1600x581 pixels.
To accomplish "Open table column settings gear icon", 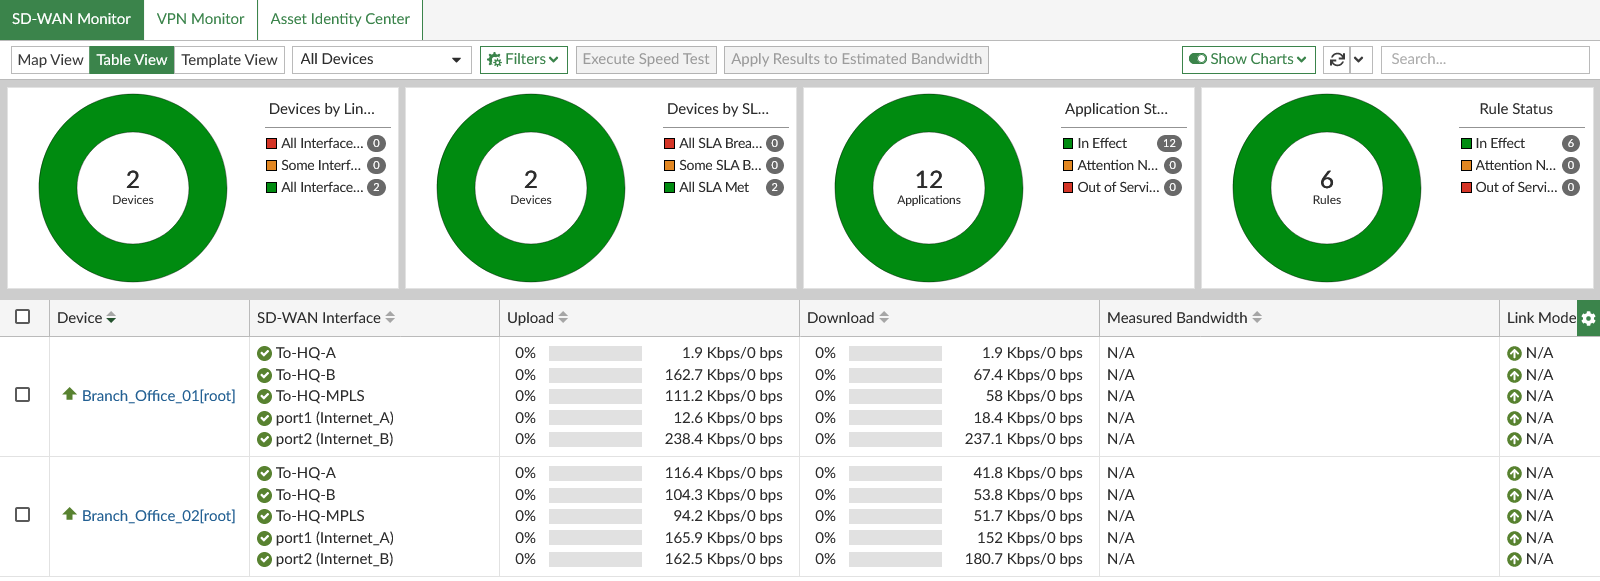I will 1588,319.
